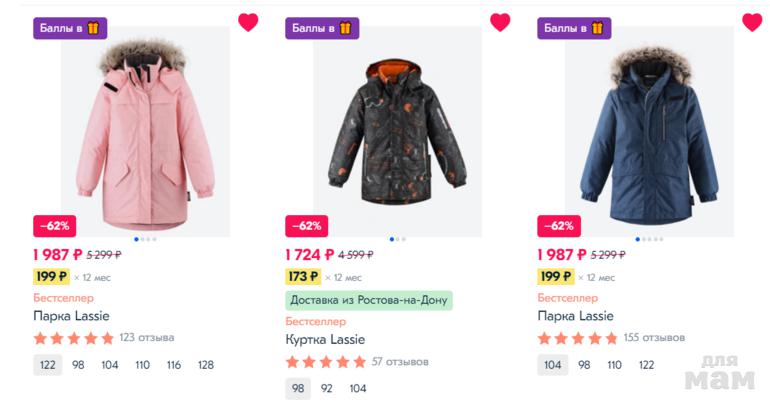Click the 199 ₽ installment badge on the pink parka
770x404 pixels.
pos(52,277)
